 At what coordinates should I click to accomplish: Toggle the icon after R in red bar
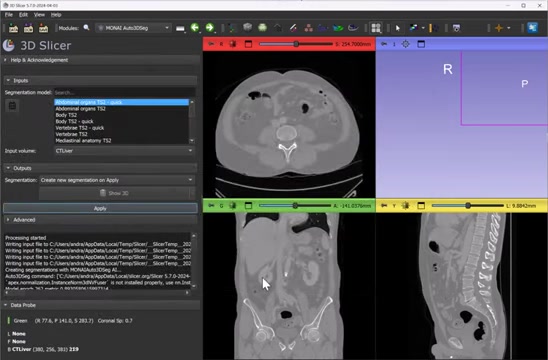click(x=232, y=44)
